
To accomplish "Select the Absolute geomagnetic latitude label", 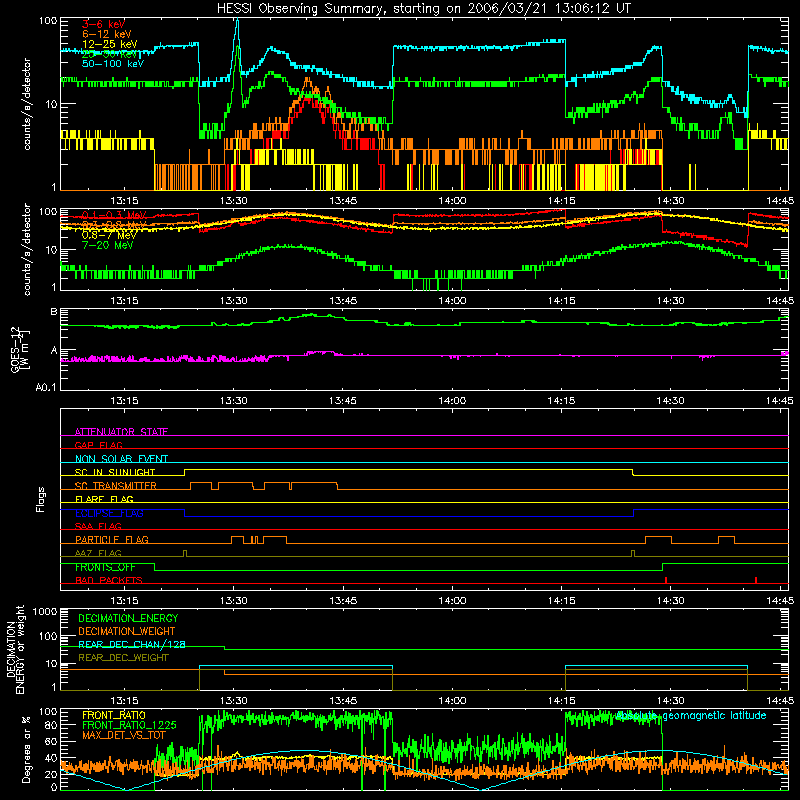I will tap(691, 716).
